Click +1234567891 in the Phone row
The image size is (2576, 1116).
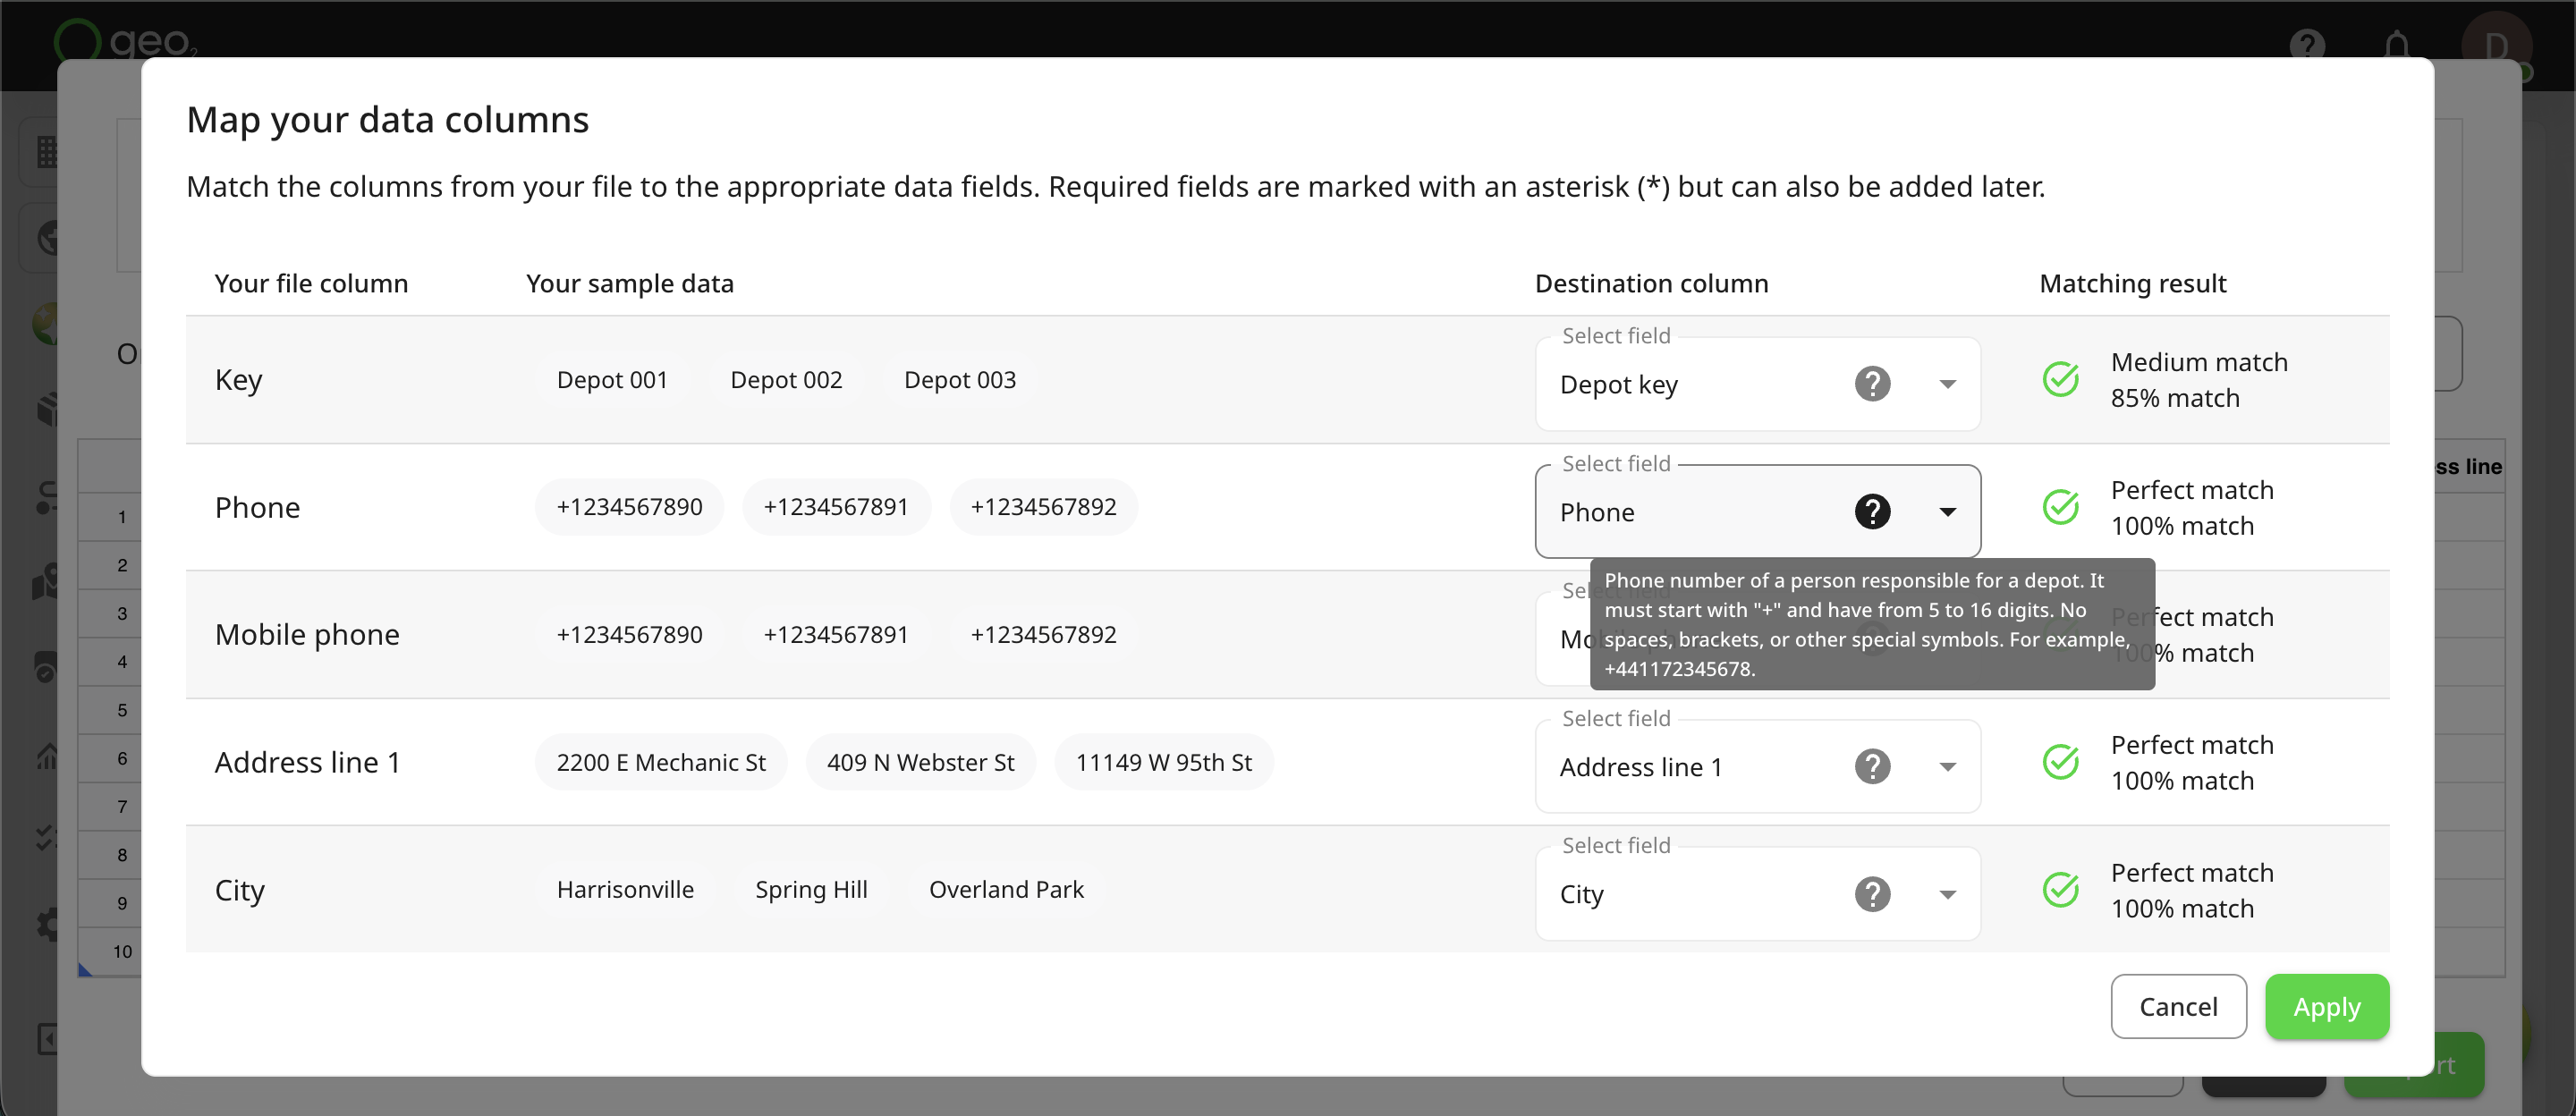pos(836,507)
